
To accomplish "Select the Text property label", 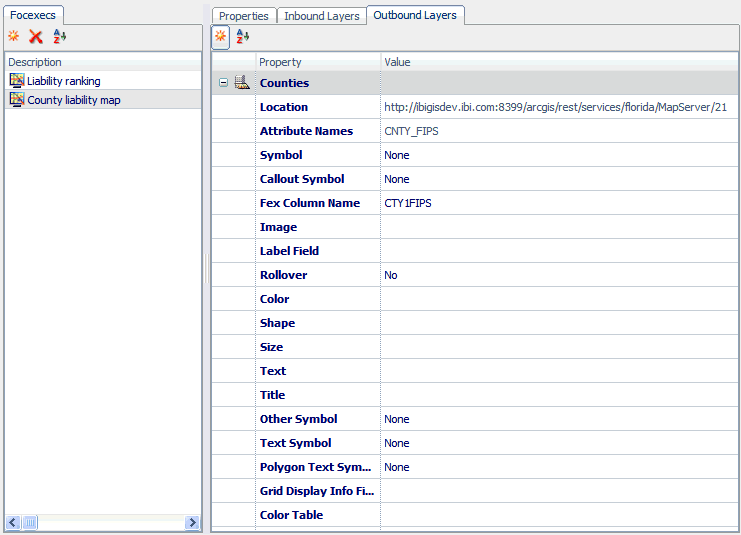I will [x=273, y=371].
